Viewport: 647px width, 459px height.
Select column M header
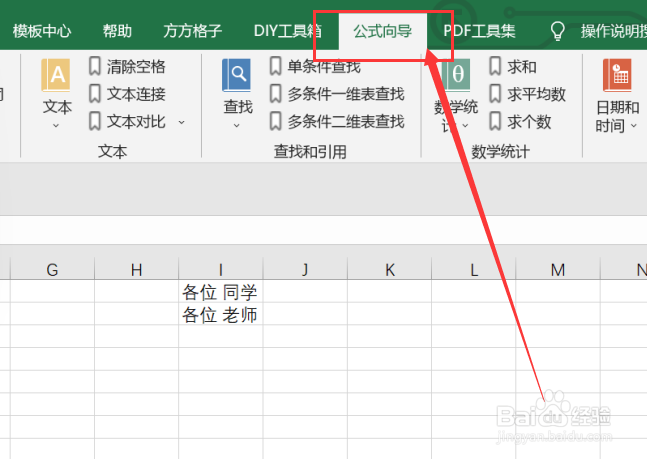[x=558, y=270]
